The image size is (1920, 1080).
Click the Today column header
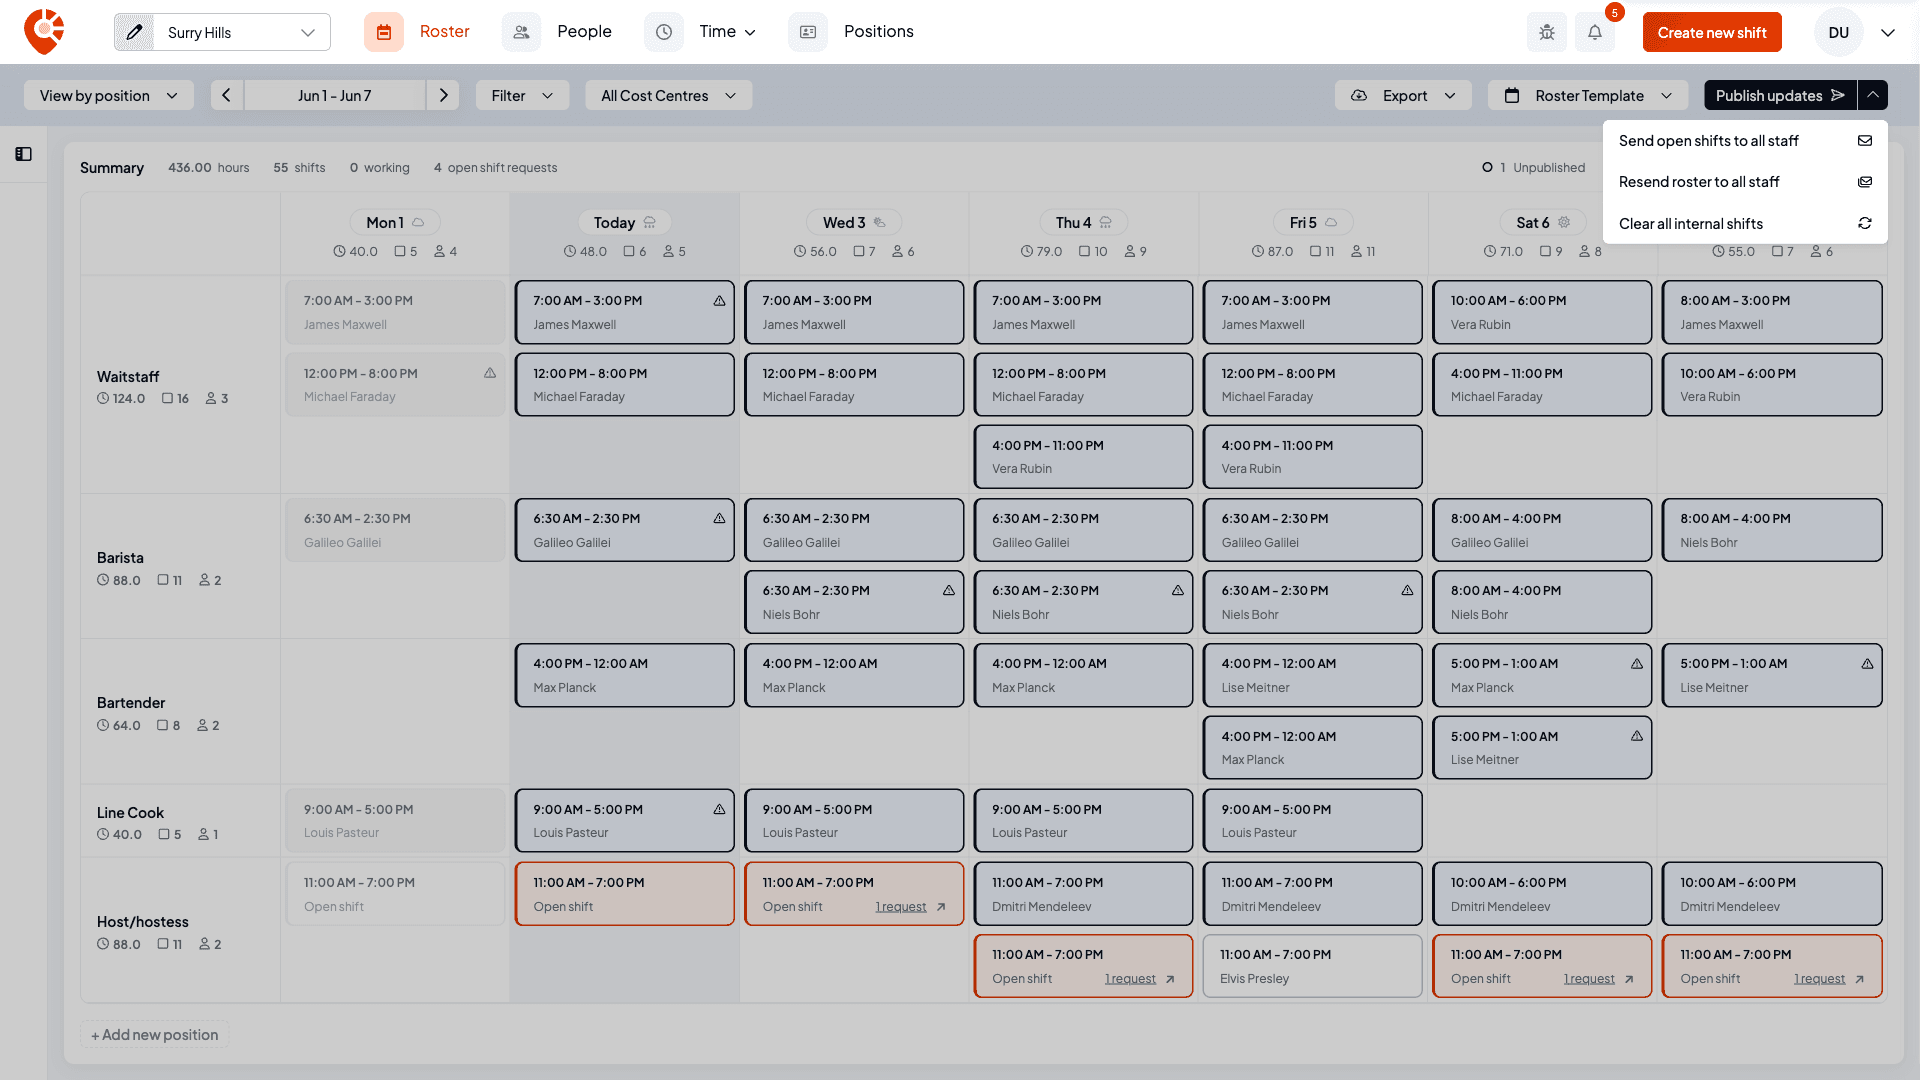(625, 222)
